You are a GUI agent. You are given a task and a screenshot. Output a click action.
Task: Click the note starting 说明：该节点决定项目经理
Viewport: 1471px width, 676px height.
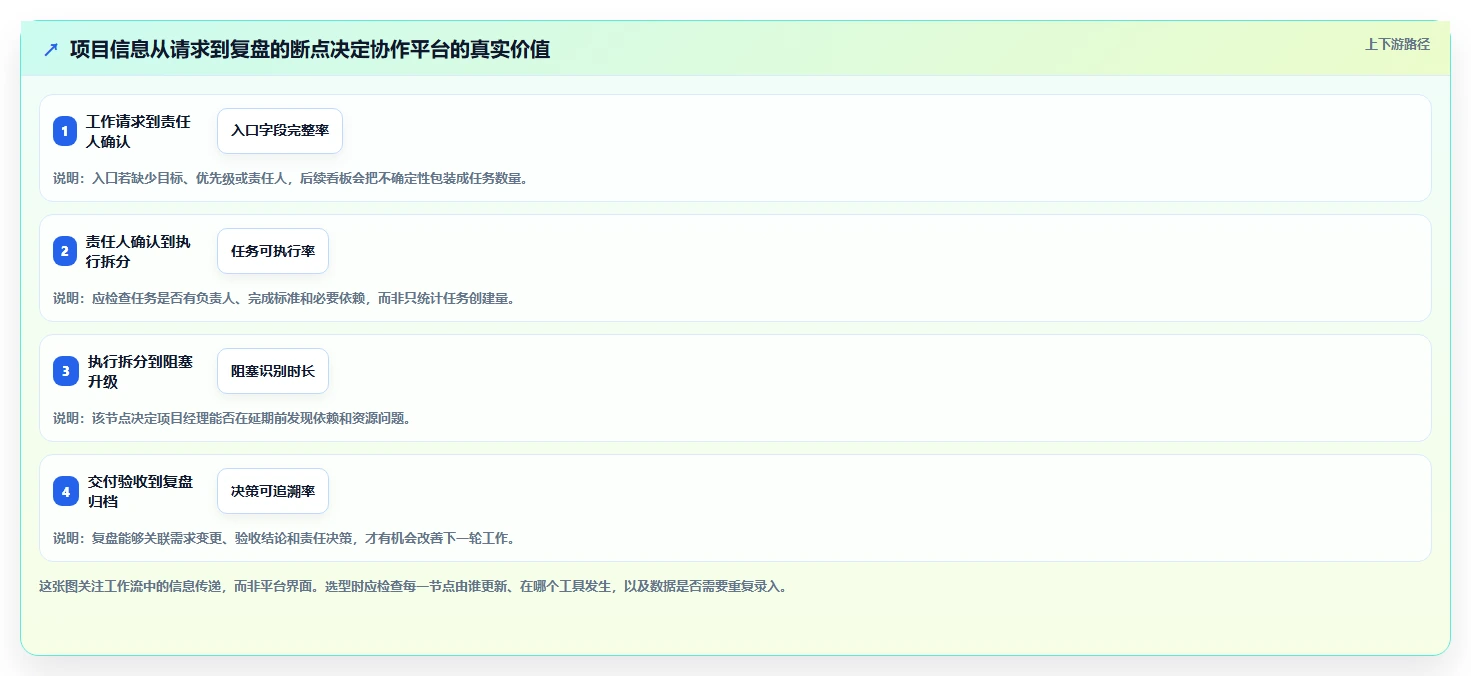pyautogui.click(x=232, y=418)
